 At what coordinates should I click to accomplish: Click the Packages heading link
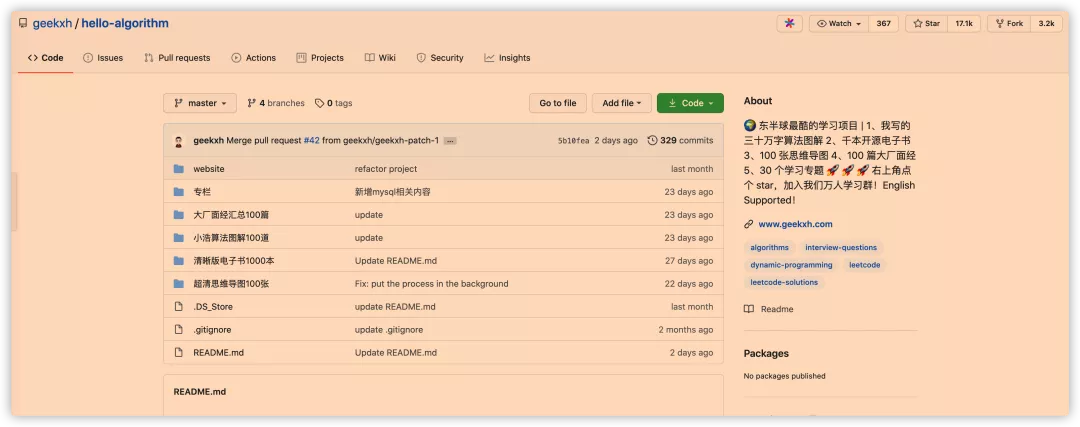(766, 353)
